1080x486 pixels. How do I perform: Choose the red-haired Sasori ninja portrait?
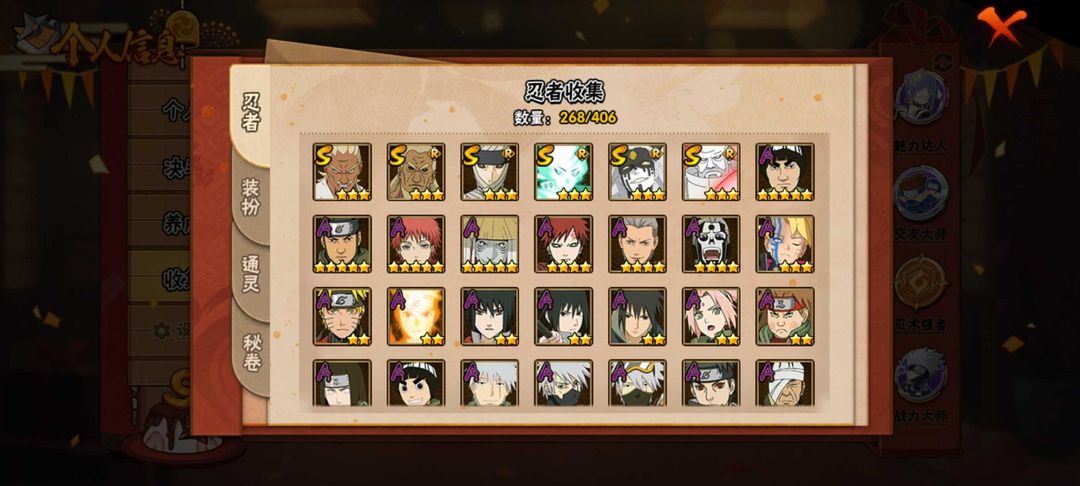(416, 244)
